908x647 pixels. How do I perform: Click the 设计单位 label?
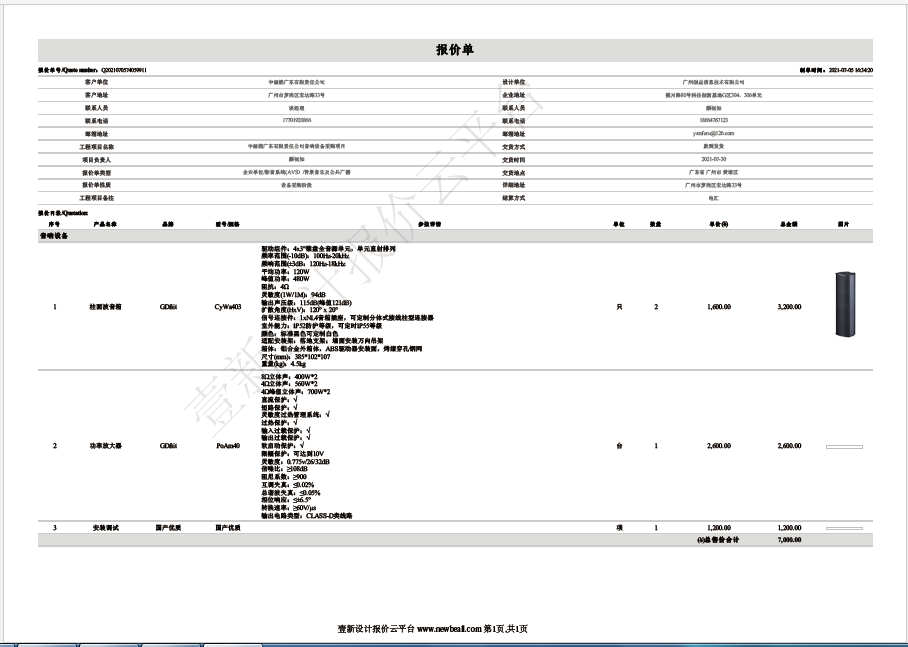coord(514,82)
